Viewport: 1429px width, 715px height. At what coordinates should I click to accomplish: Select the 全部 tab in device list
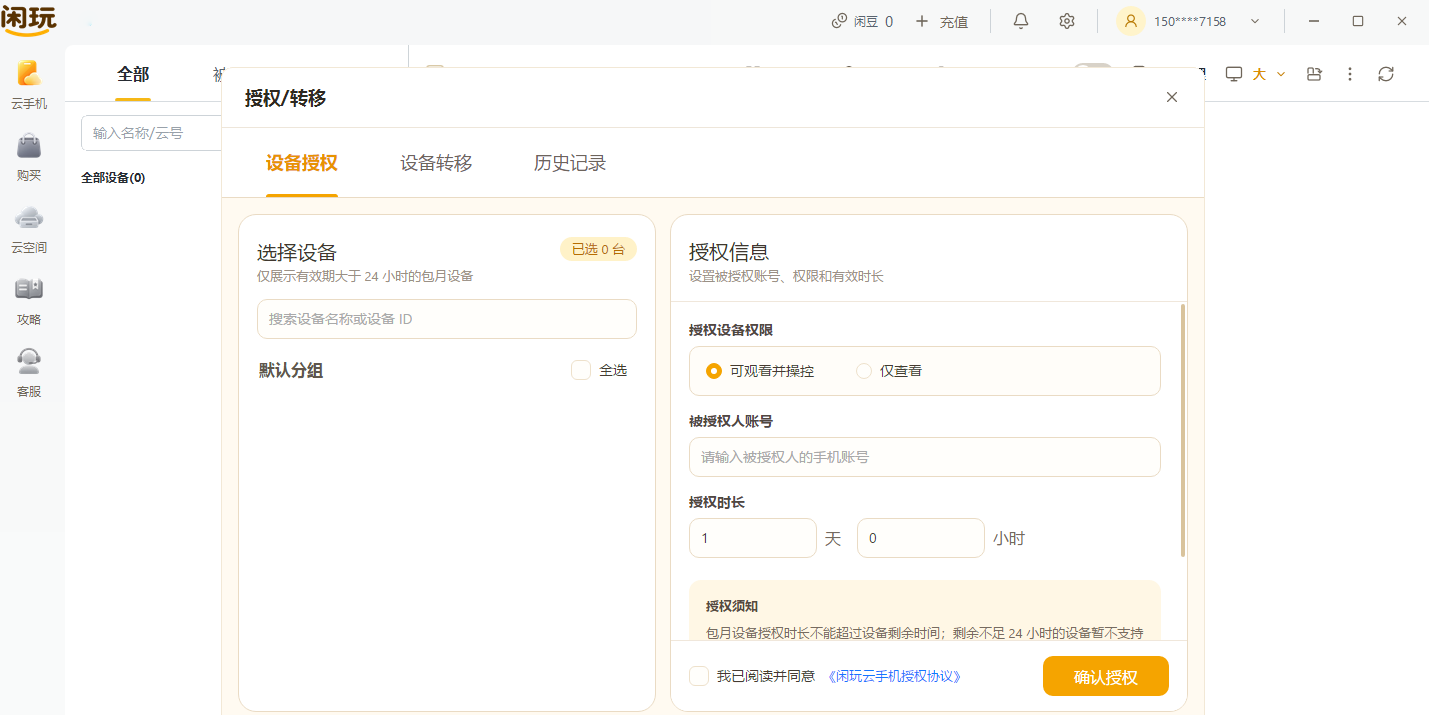point(133,74)
